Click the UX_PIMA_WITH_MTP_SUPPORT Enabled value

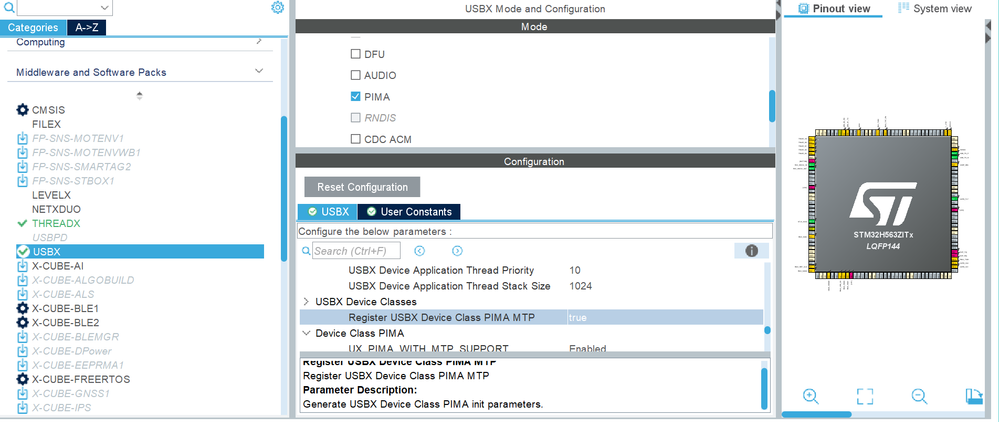pyautogui.click(x=587, y=348)
